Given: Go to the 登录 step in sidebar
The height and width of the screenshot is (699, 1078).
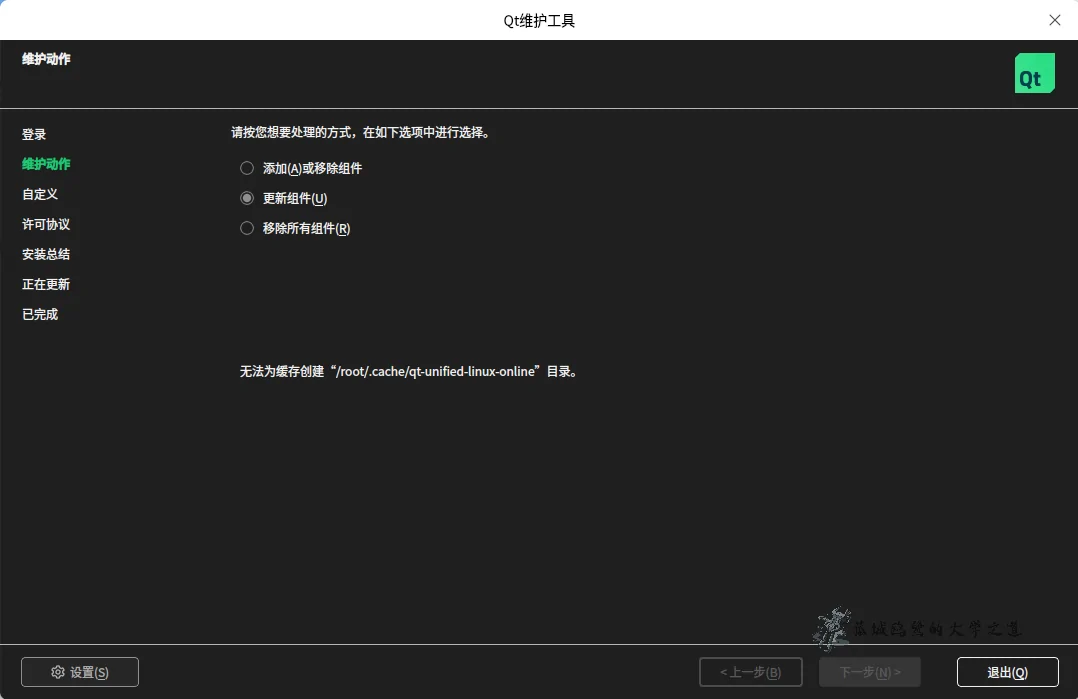Looking at the screenshot, I should pos(34,134).
